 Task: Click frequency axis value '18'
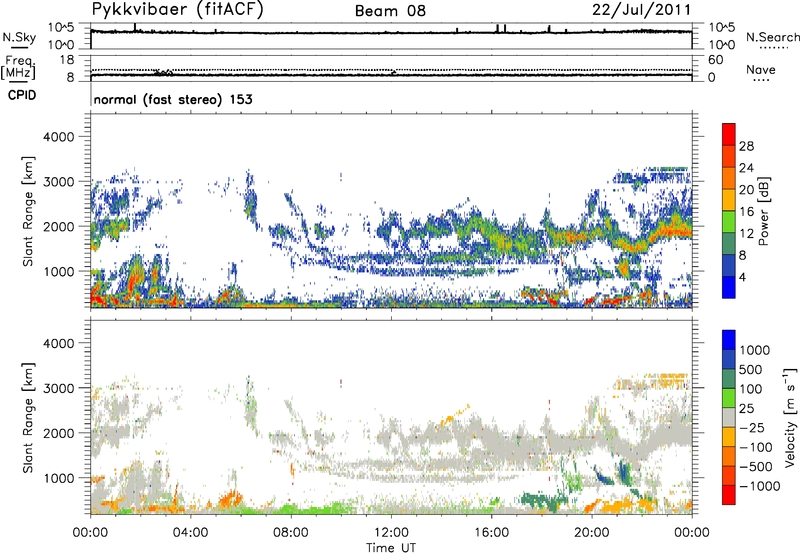point(66,60)
